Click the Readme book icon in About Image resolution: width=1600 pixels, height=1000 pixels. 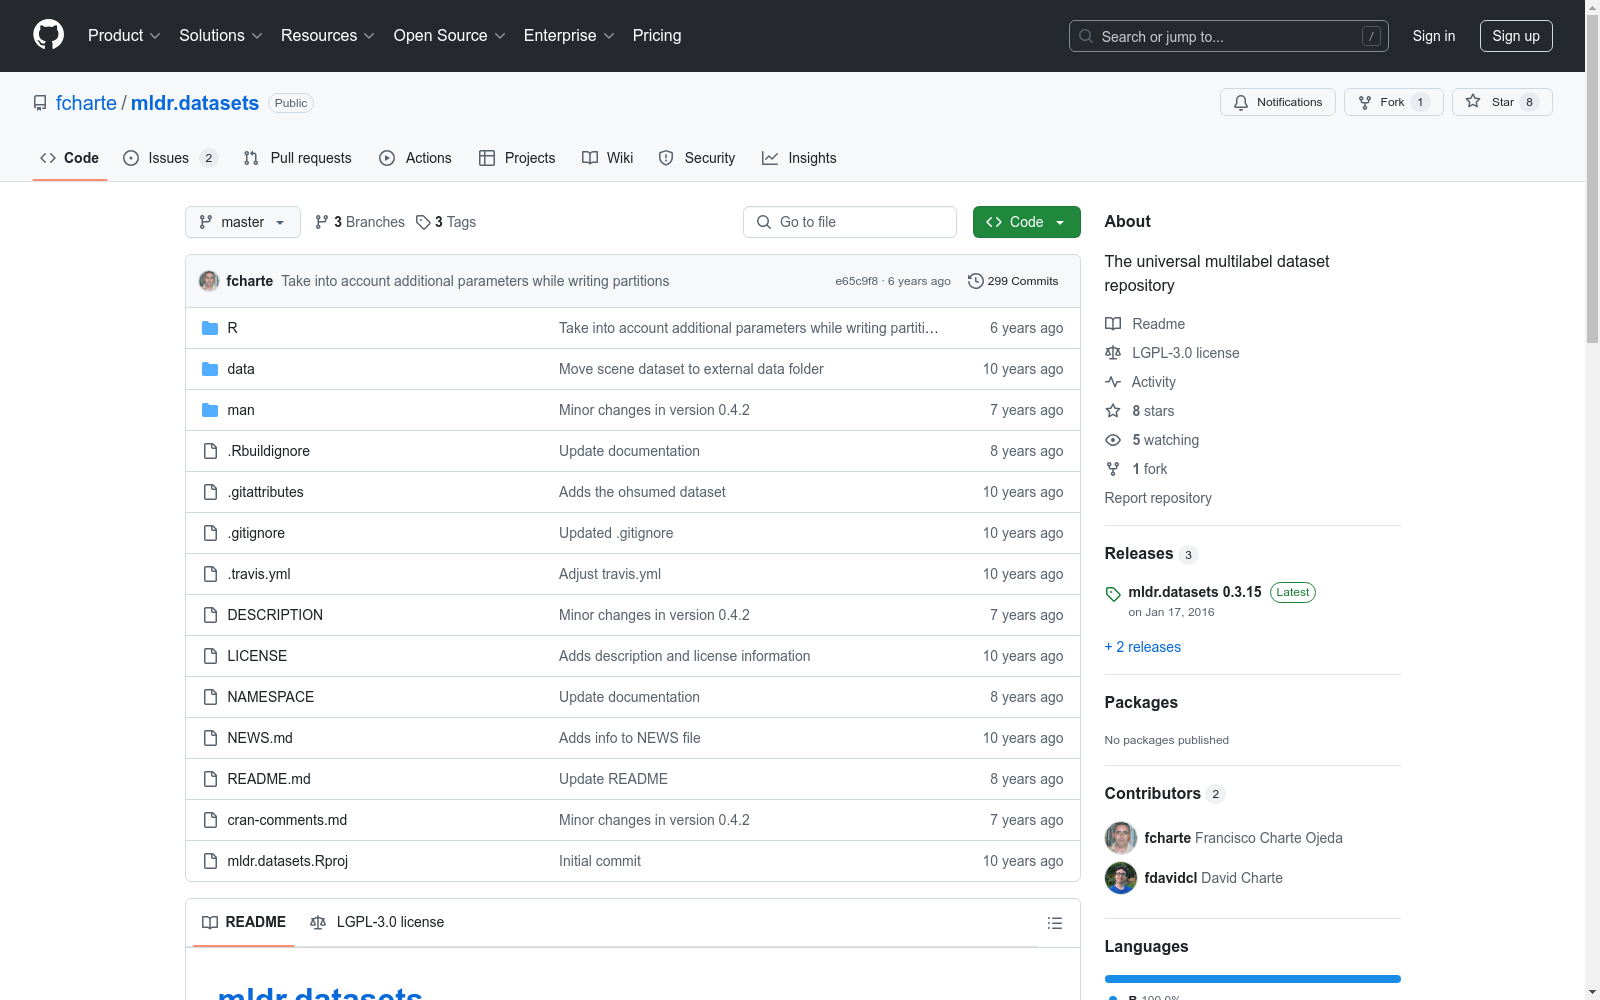(1113, 324)
